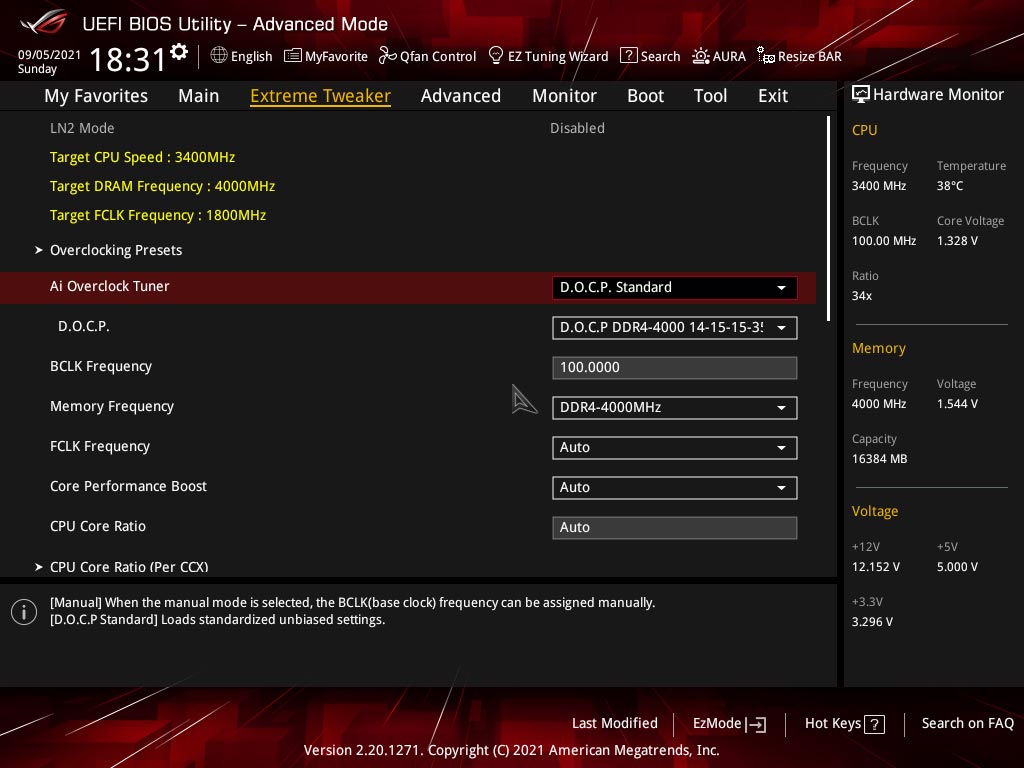Image resolution: width=1024 pixels, height=768 pixels.
Task: Click the BCLK Frequency input field
Action: tap(674, 367)
